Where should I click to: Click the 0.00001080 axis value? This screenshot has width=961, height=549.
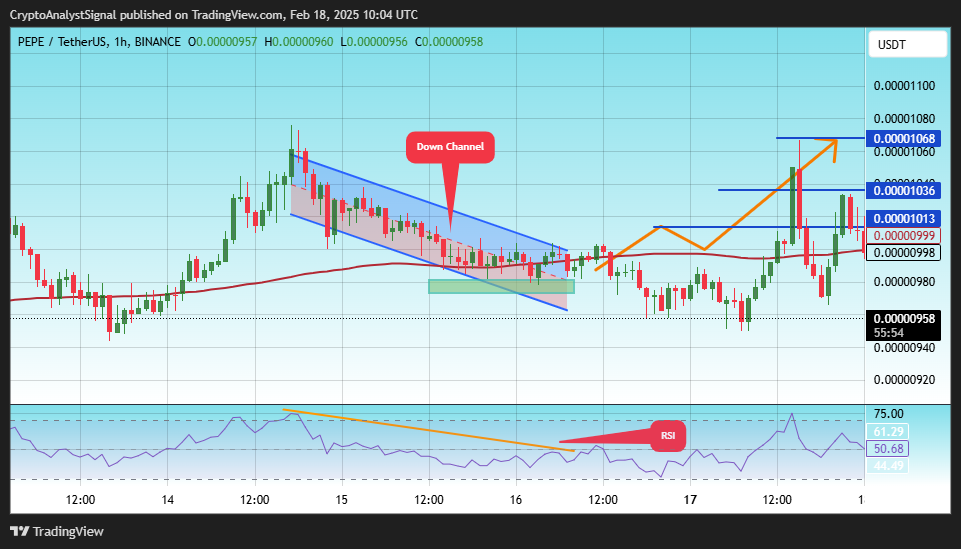click(x=904, y=119)
